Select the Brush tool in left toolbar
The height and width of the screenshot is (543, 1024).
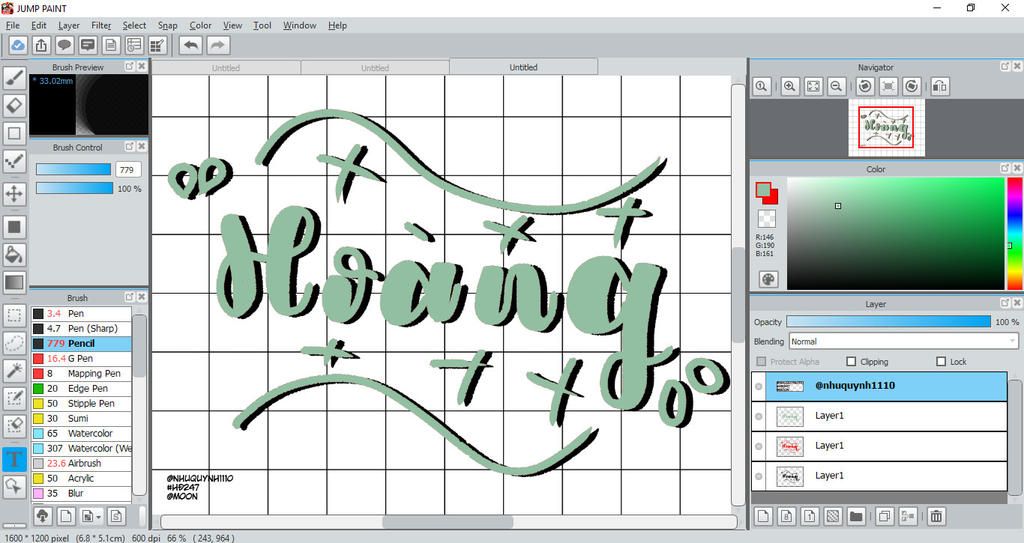tap(14, 77)
